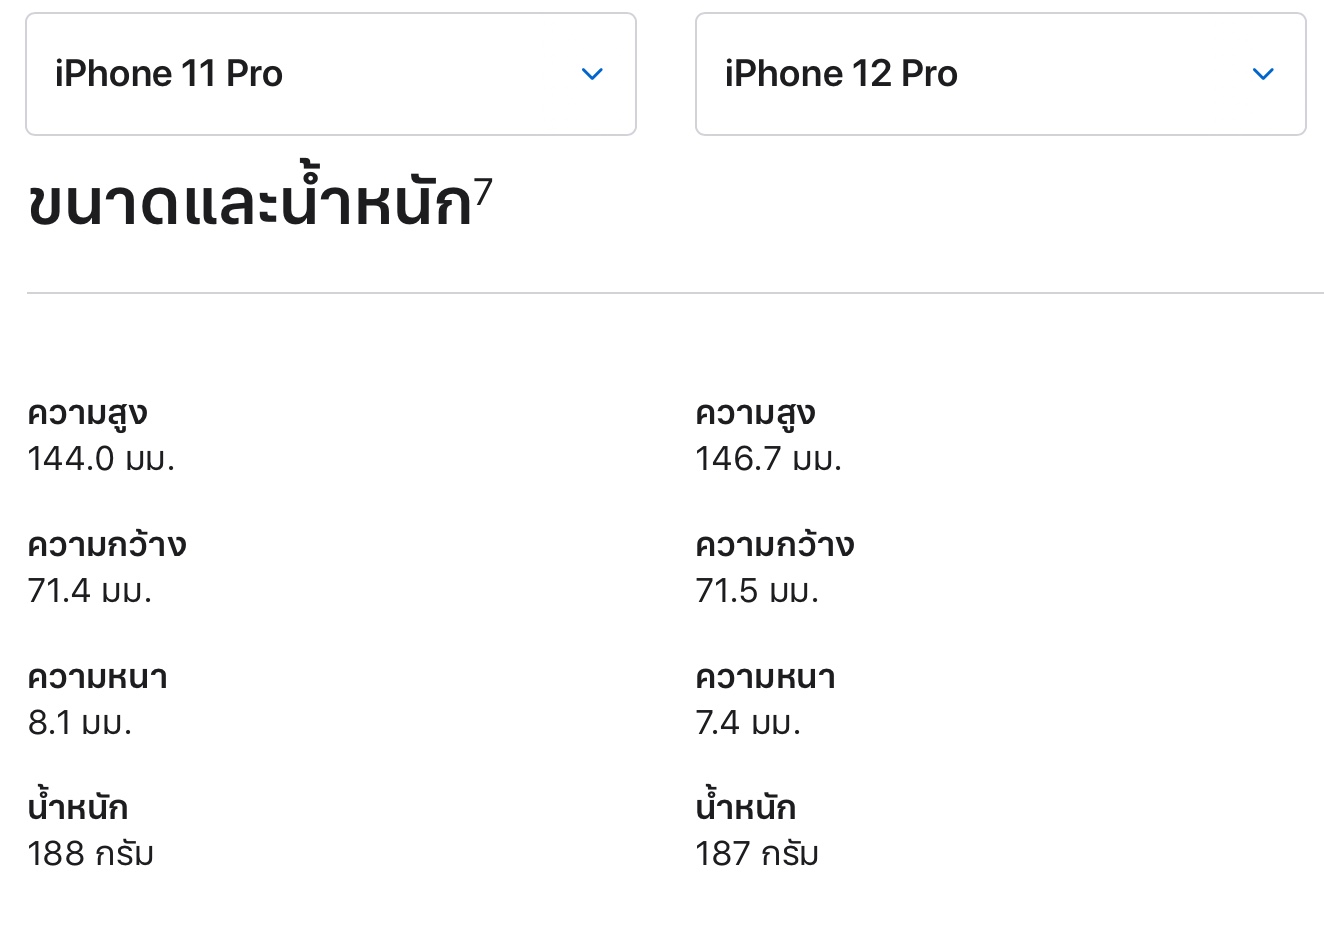
Task: Click the chevron arrow beside iPhone 11 Pro
Action: click(x=592, y=74)
